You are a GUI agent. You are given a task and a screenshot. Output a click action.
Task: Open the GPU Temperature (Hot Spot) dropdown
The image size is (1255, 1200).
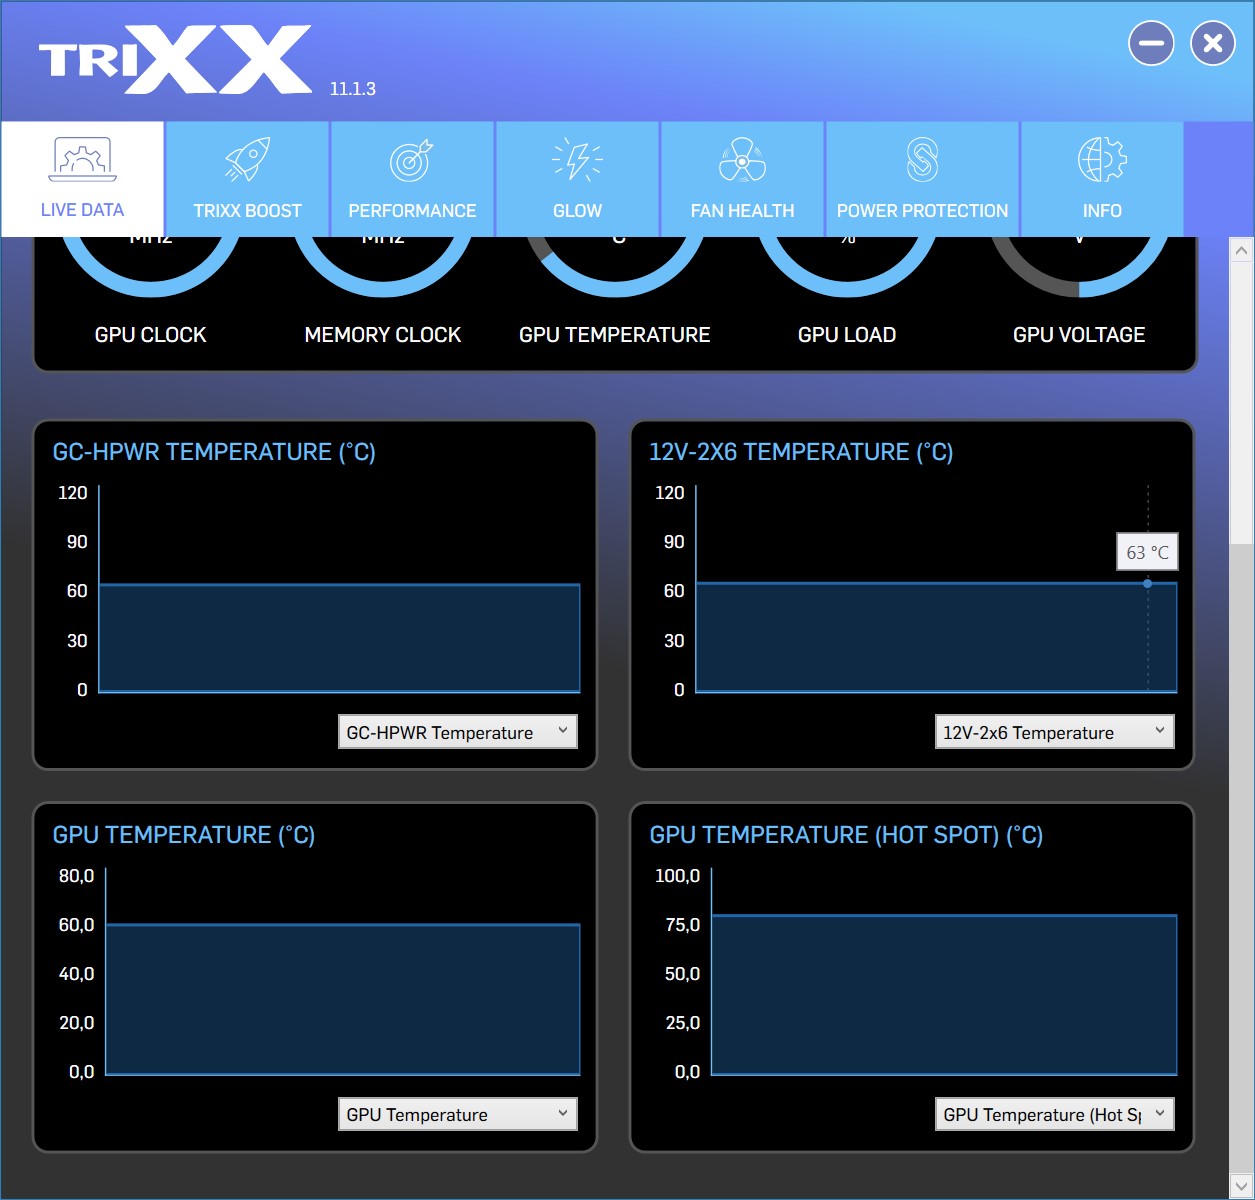pos(1055,1114)
